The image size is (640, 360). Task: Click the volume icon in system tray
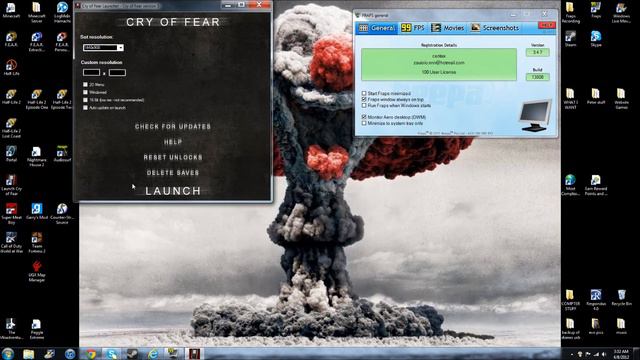click(x=604, y=354)
